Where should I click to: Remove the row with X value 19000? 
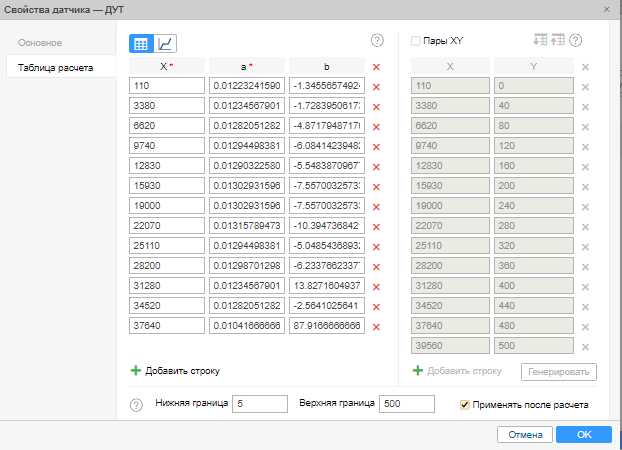[377, 207]
